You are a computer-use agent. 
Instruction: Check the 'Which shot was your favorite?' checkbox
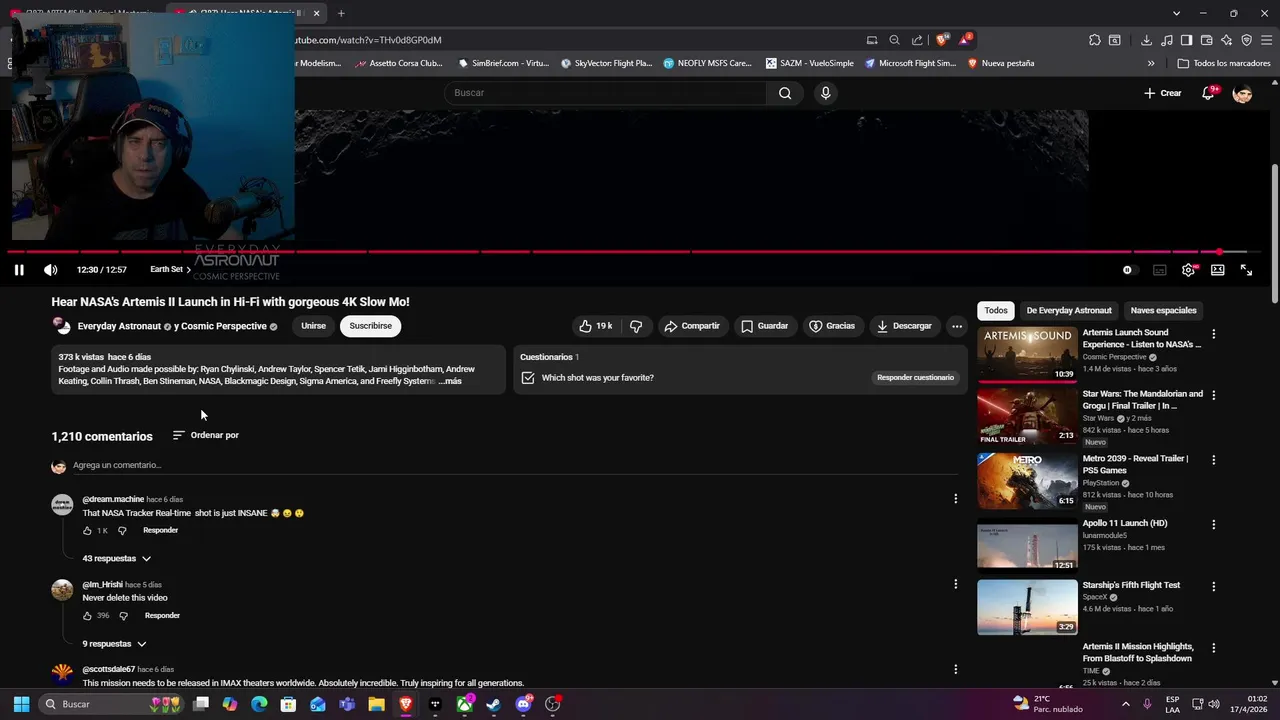(x=528, y=378)
